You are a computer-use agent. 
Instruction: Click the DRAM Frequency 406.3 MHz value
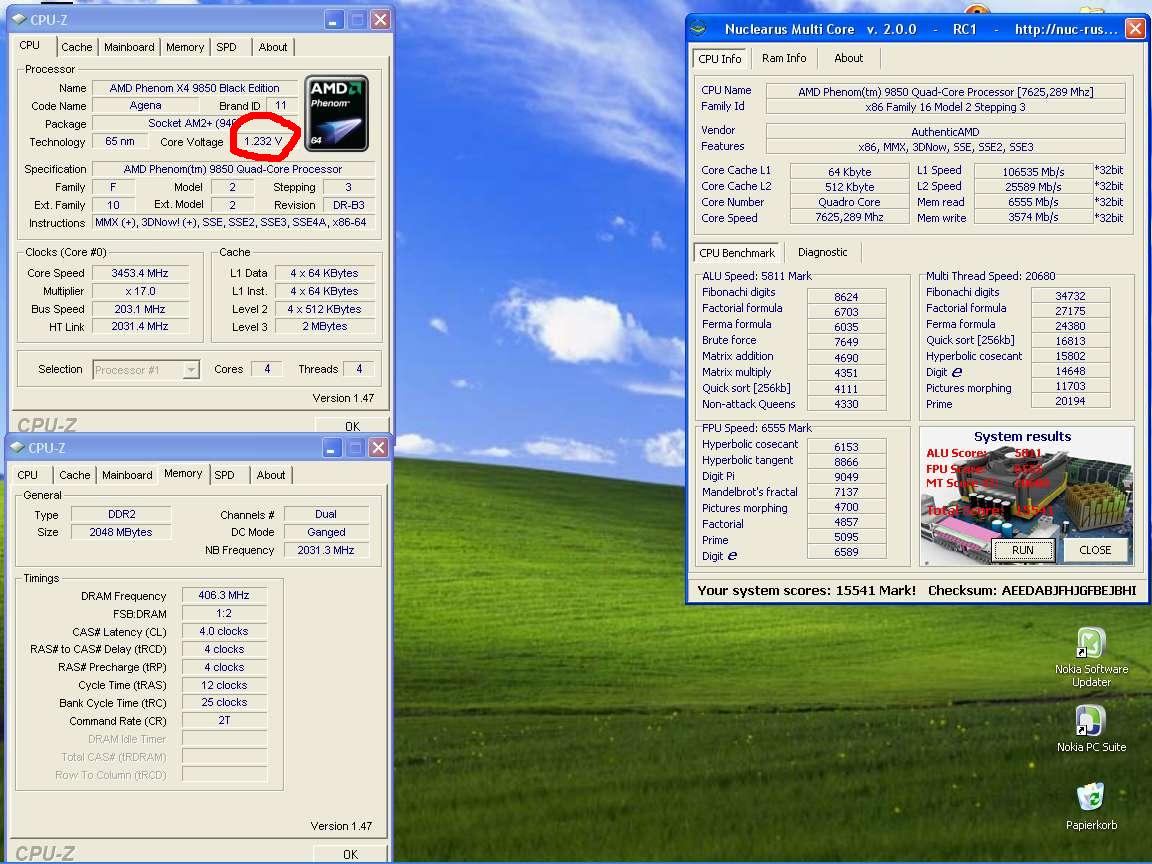click(x=223, y=595)
